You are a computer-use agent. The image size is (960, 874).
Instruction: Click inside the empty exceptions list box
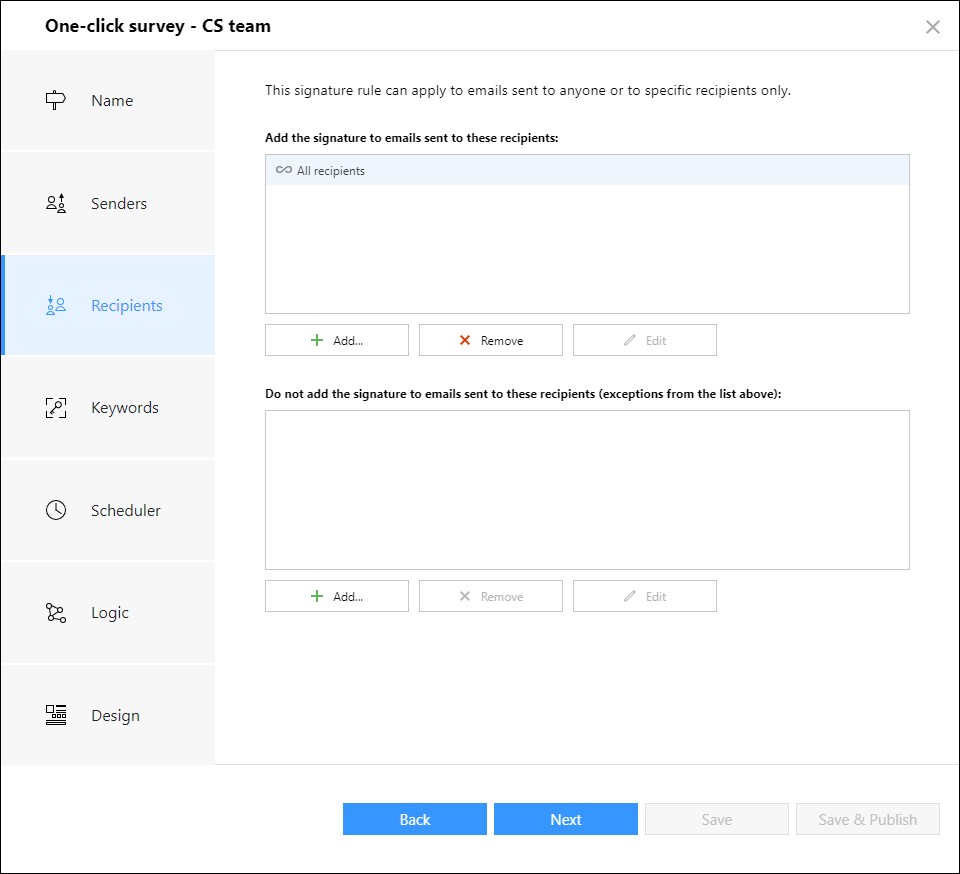tap(587, 490)
